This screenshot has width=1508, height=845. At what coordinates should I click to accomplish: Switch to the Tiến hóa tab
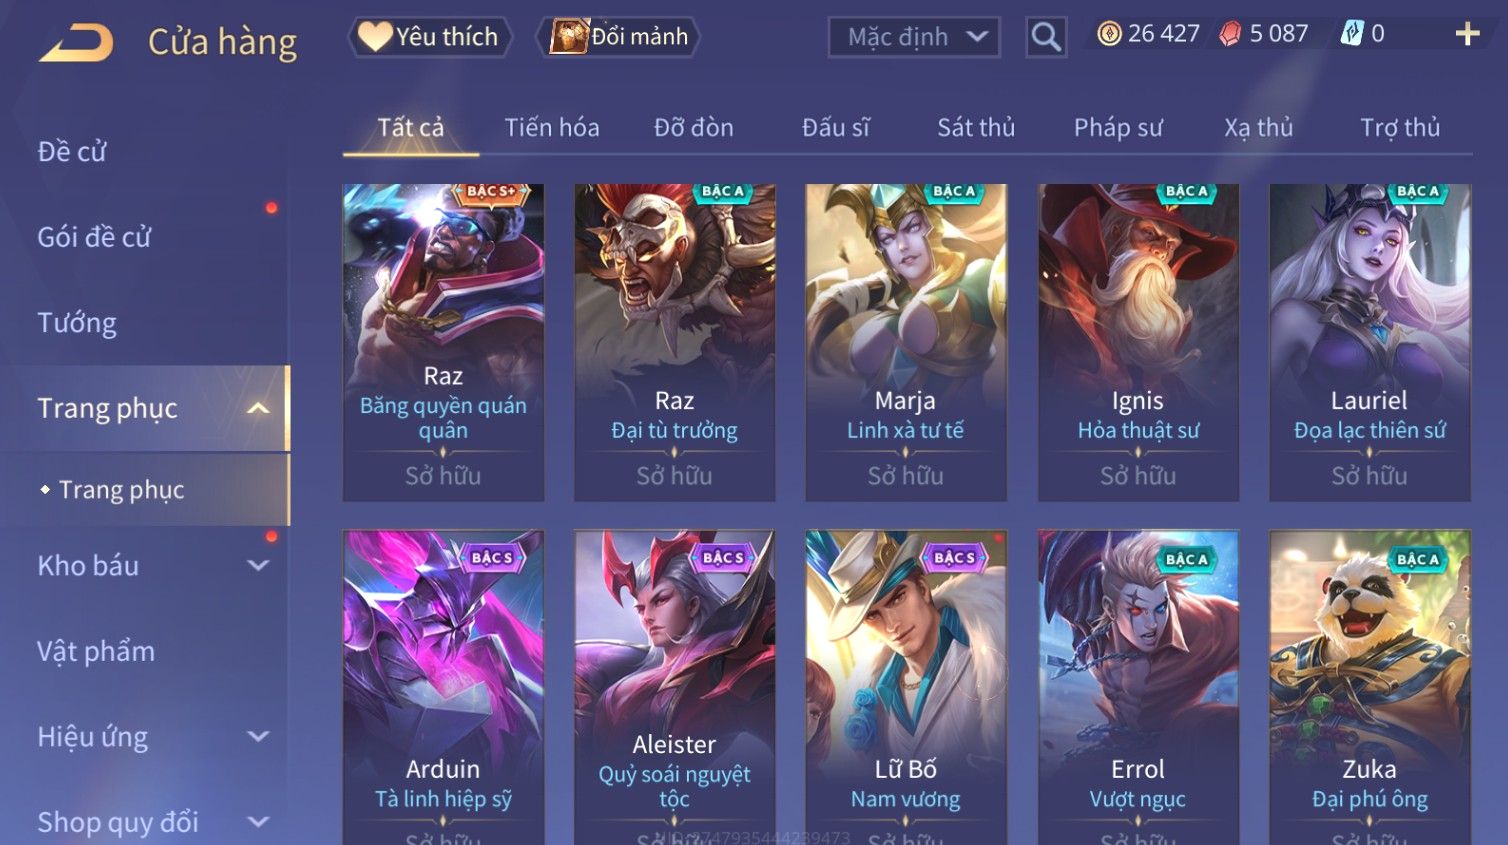click(x=552, y=128)
